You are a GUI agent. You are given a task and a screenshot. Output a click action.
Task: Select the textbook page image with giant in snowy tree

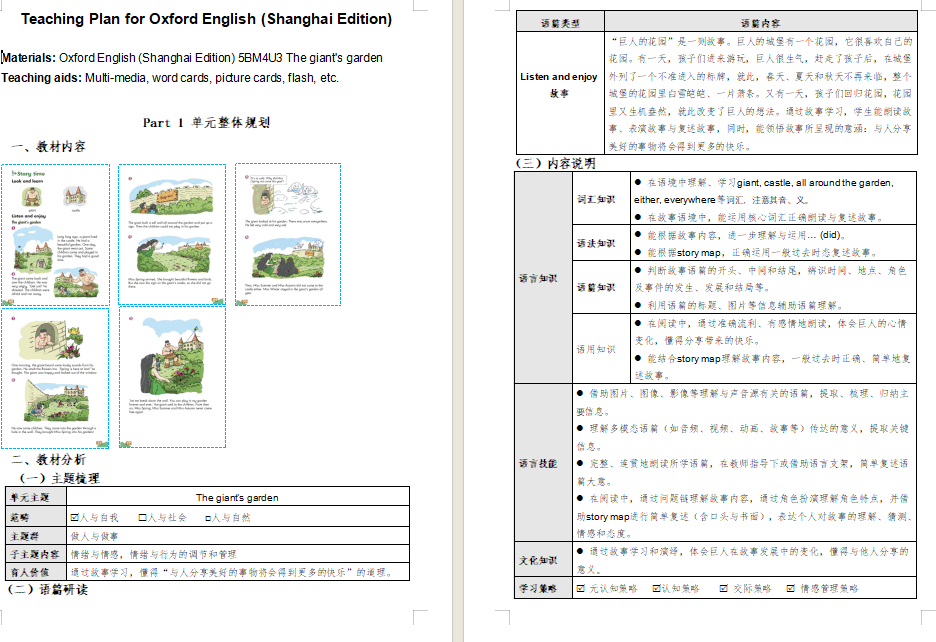point(288,234)
